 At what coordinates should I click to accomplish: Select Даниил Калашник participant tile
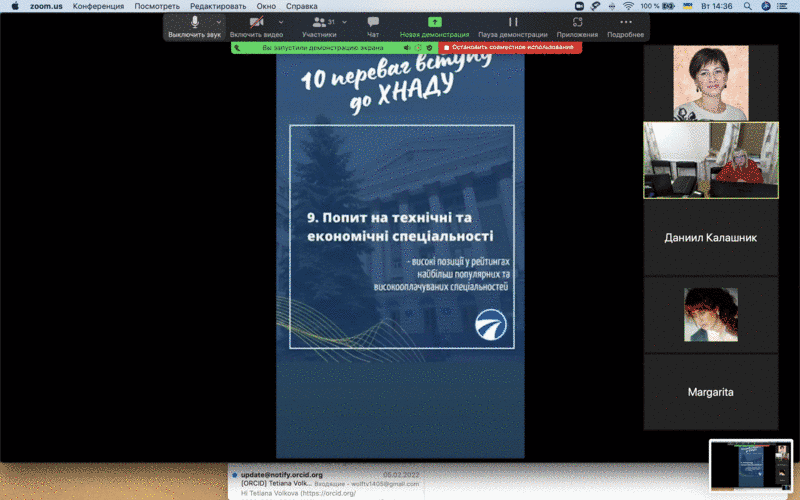[711, 238]
